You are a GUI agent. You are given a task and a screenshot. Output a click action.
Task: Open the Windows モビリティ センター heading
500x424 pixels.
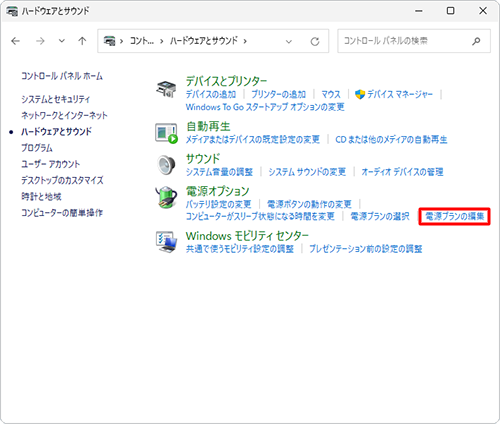click(x=247, y=236)
